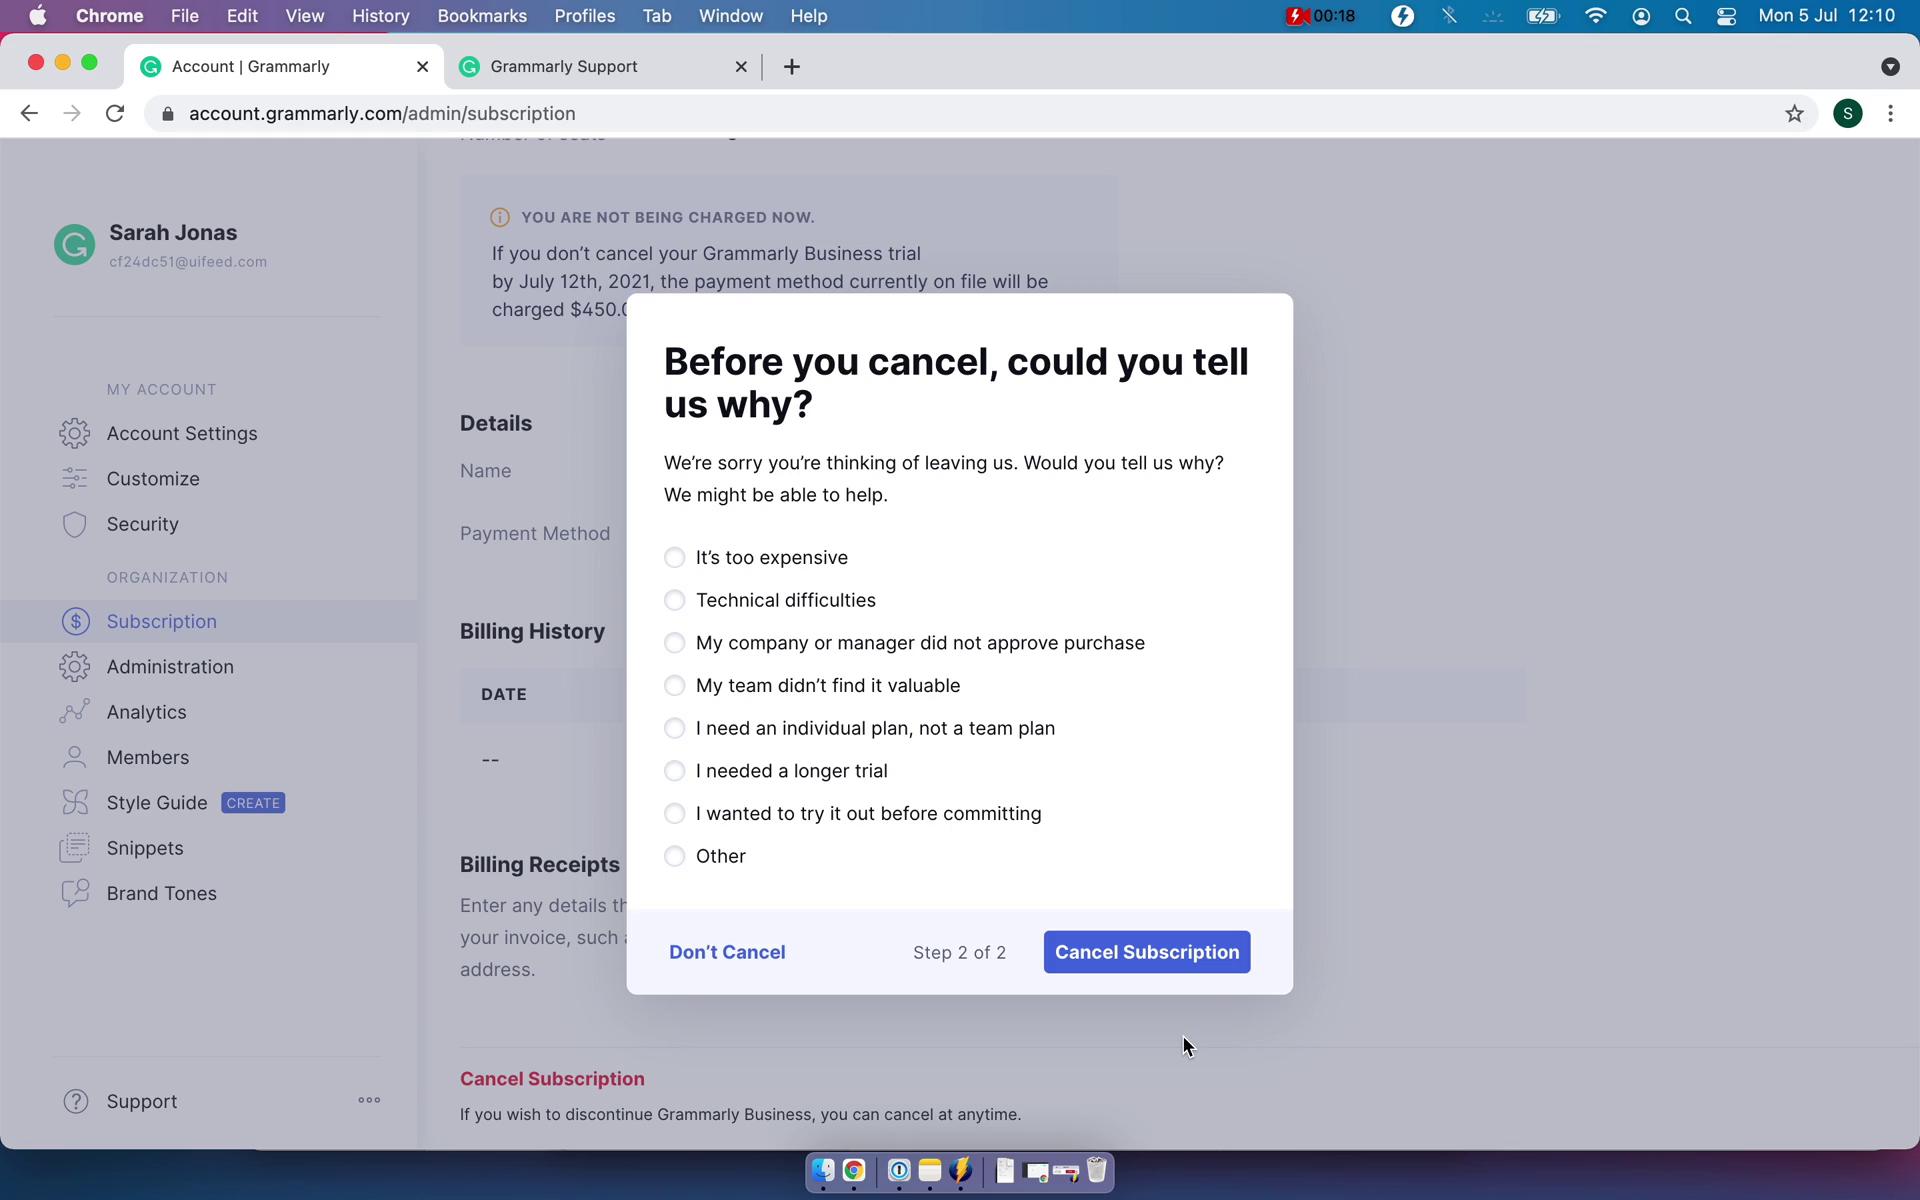Click the Customize sliders icon
The width and height of the screenshot is (1920, 1200).
tap(75, 479)
